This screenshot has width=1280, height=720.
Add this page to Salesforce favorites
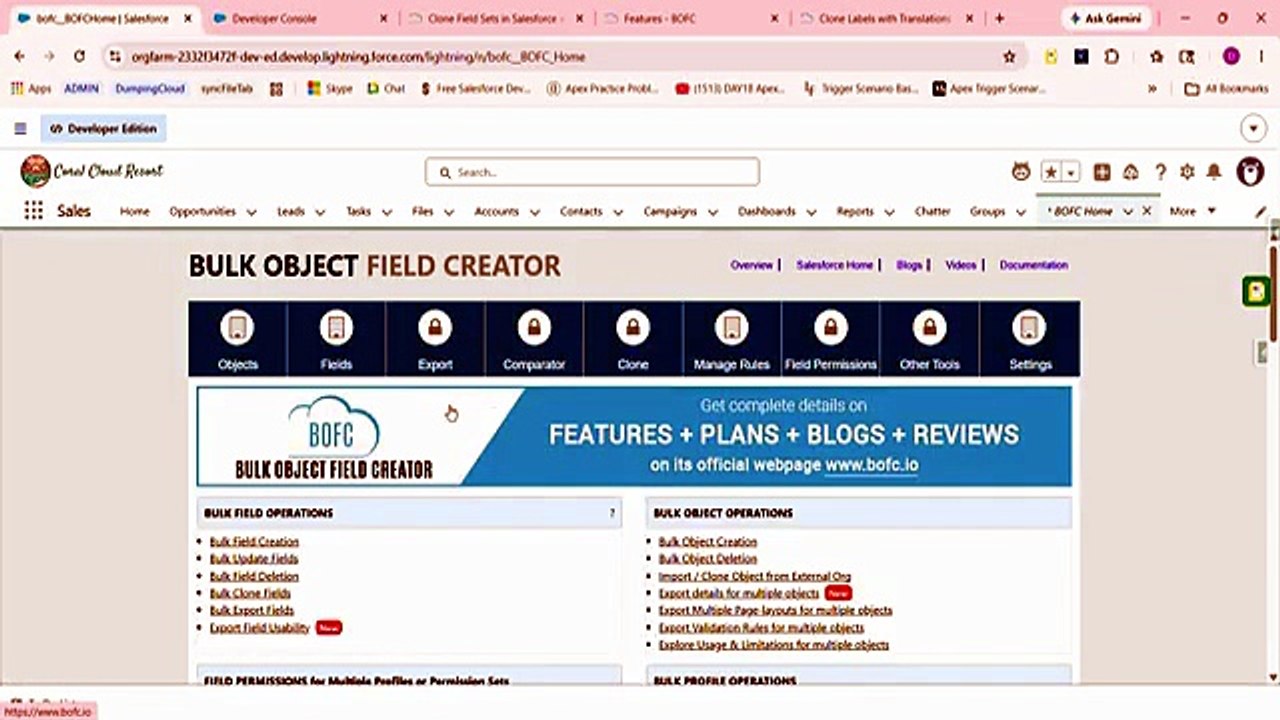coord(1051,172)
